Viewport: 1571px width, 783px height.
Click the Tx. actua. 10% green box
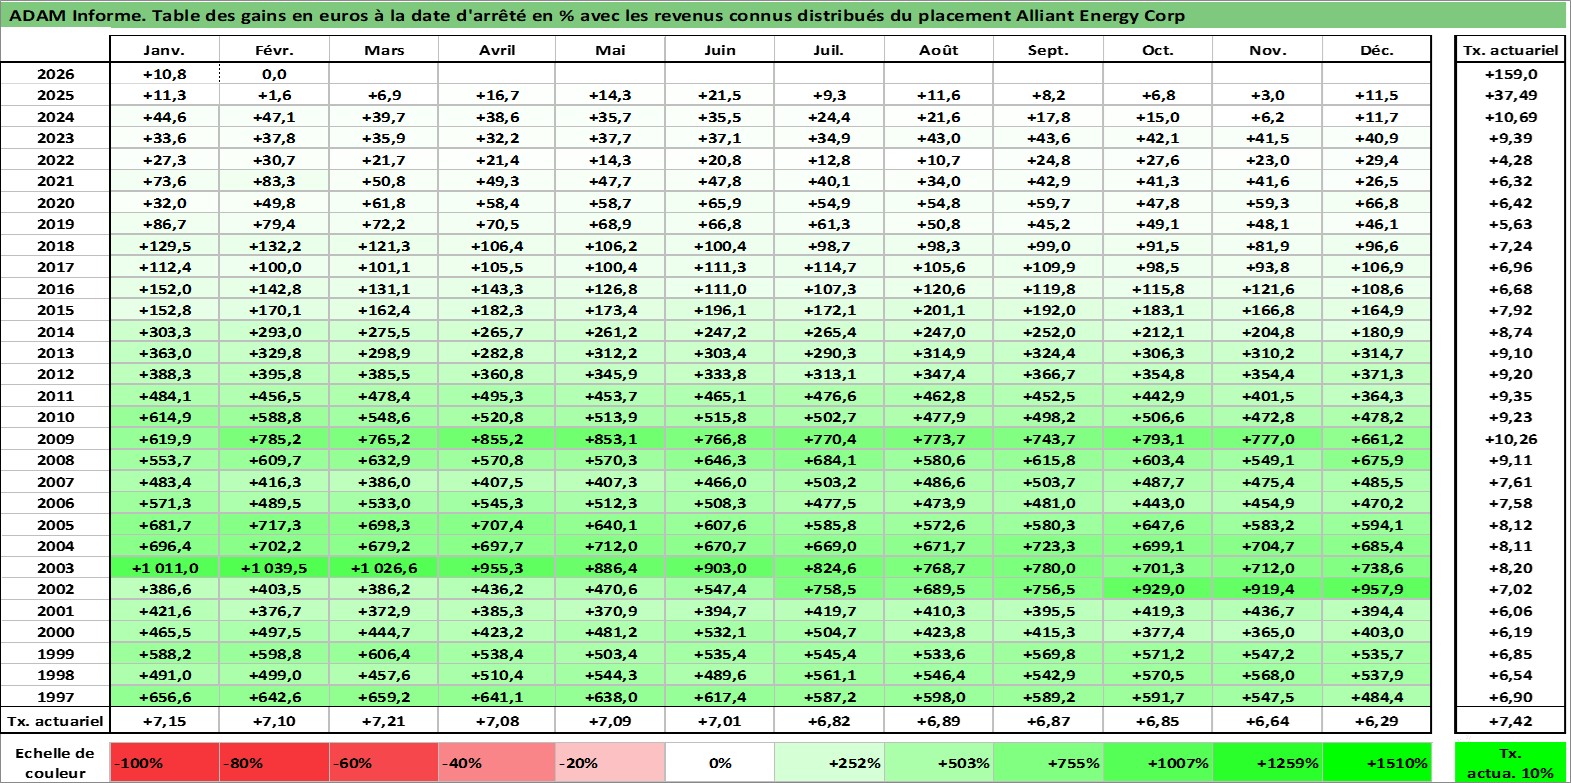click(x=1510, y=762)
